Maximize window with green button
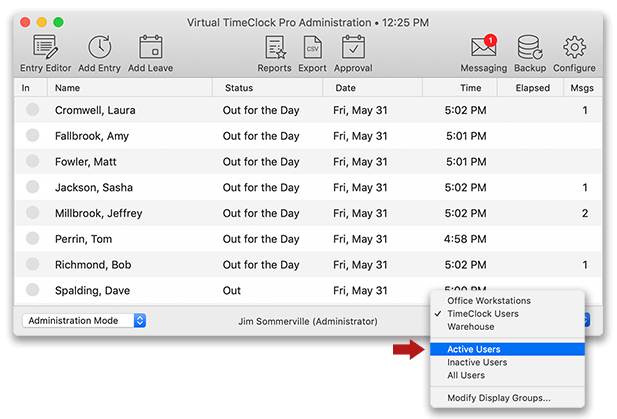617x419 pixels. tap(58, 22)
